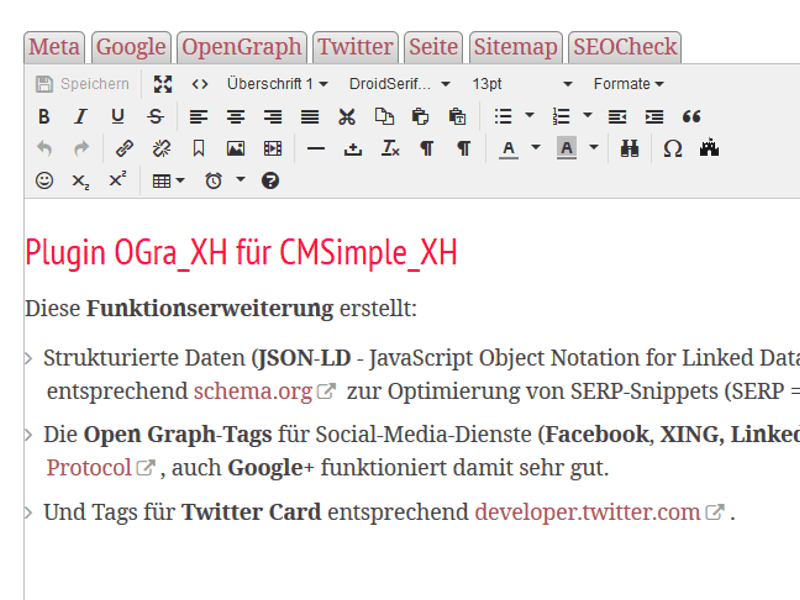Toggle bold formatting

(44, 117)
